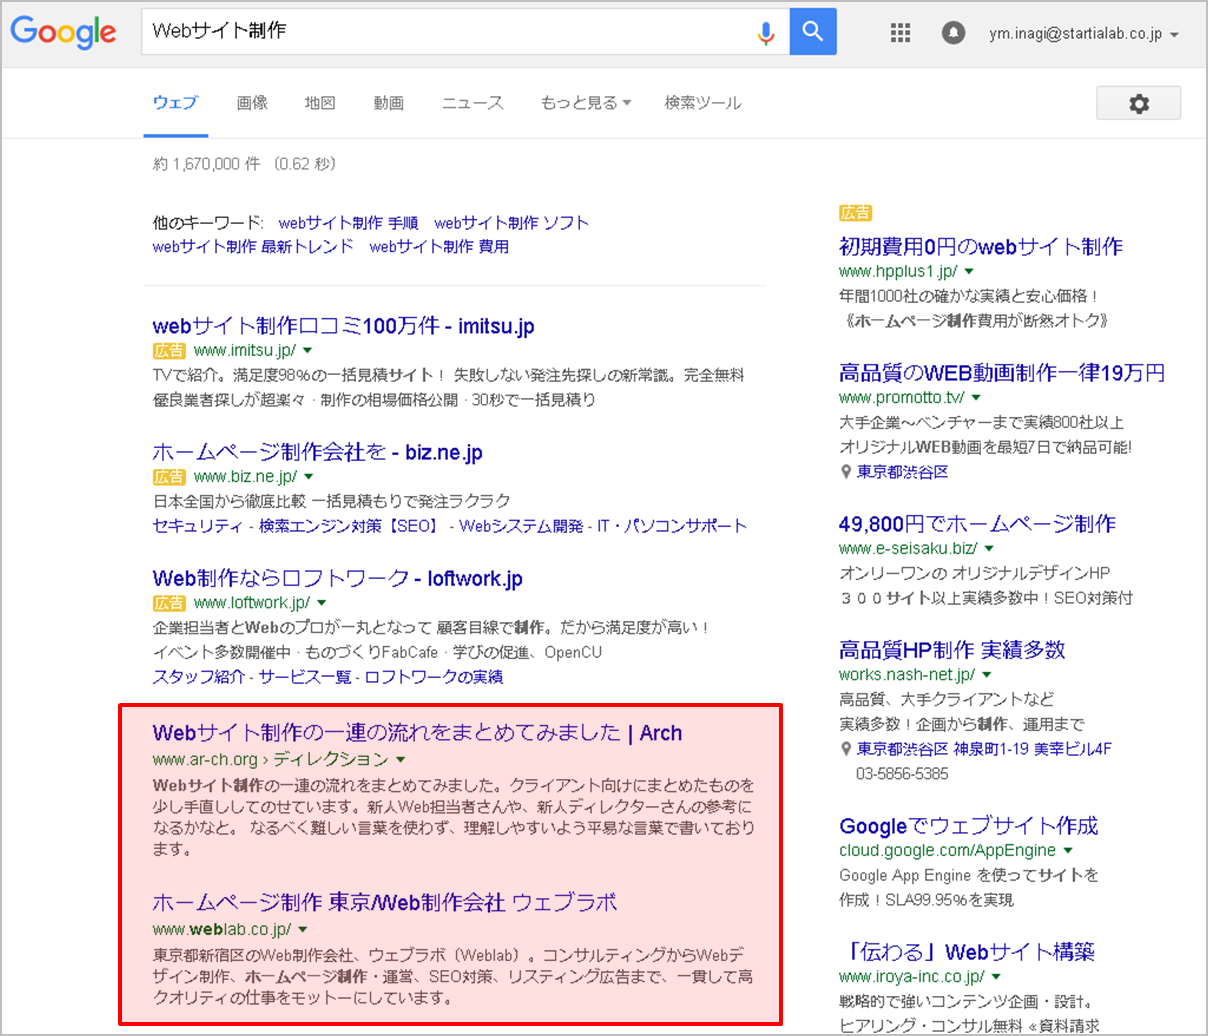Click map pin icon next to 神泉町1-19 address

[x=846, y=749]
